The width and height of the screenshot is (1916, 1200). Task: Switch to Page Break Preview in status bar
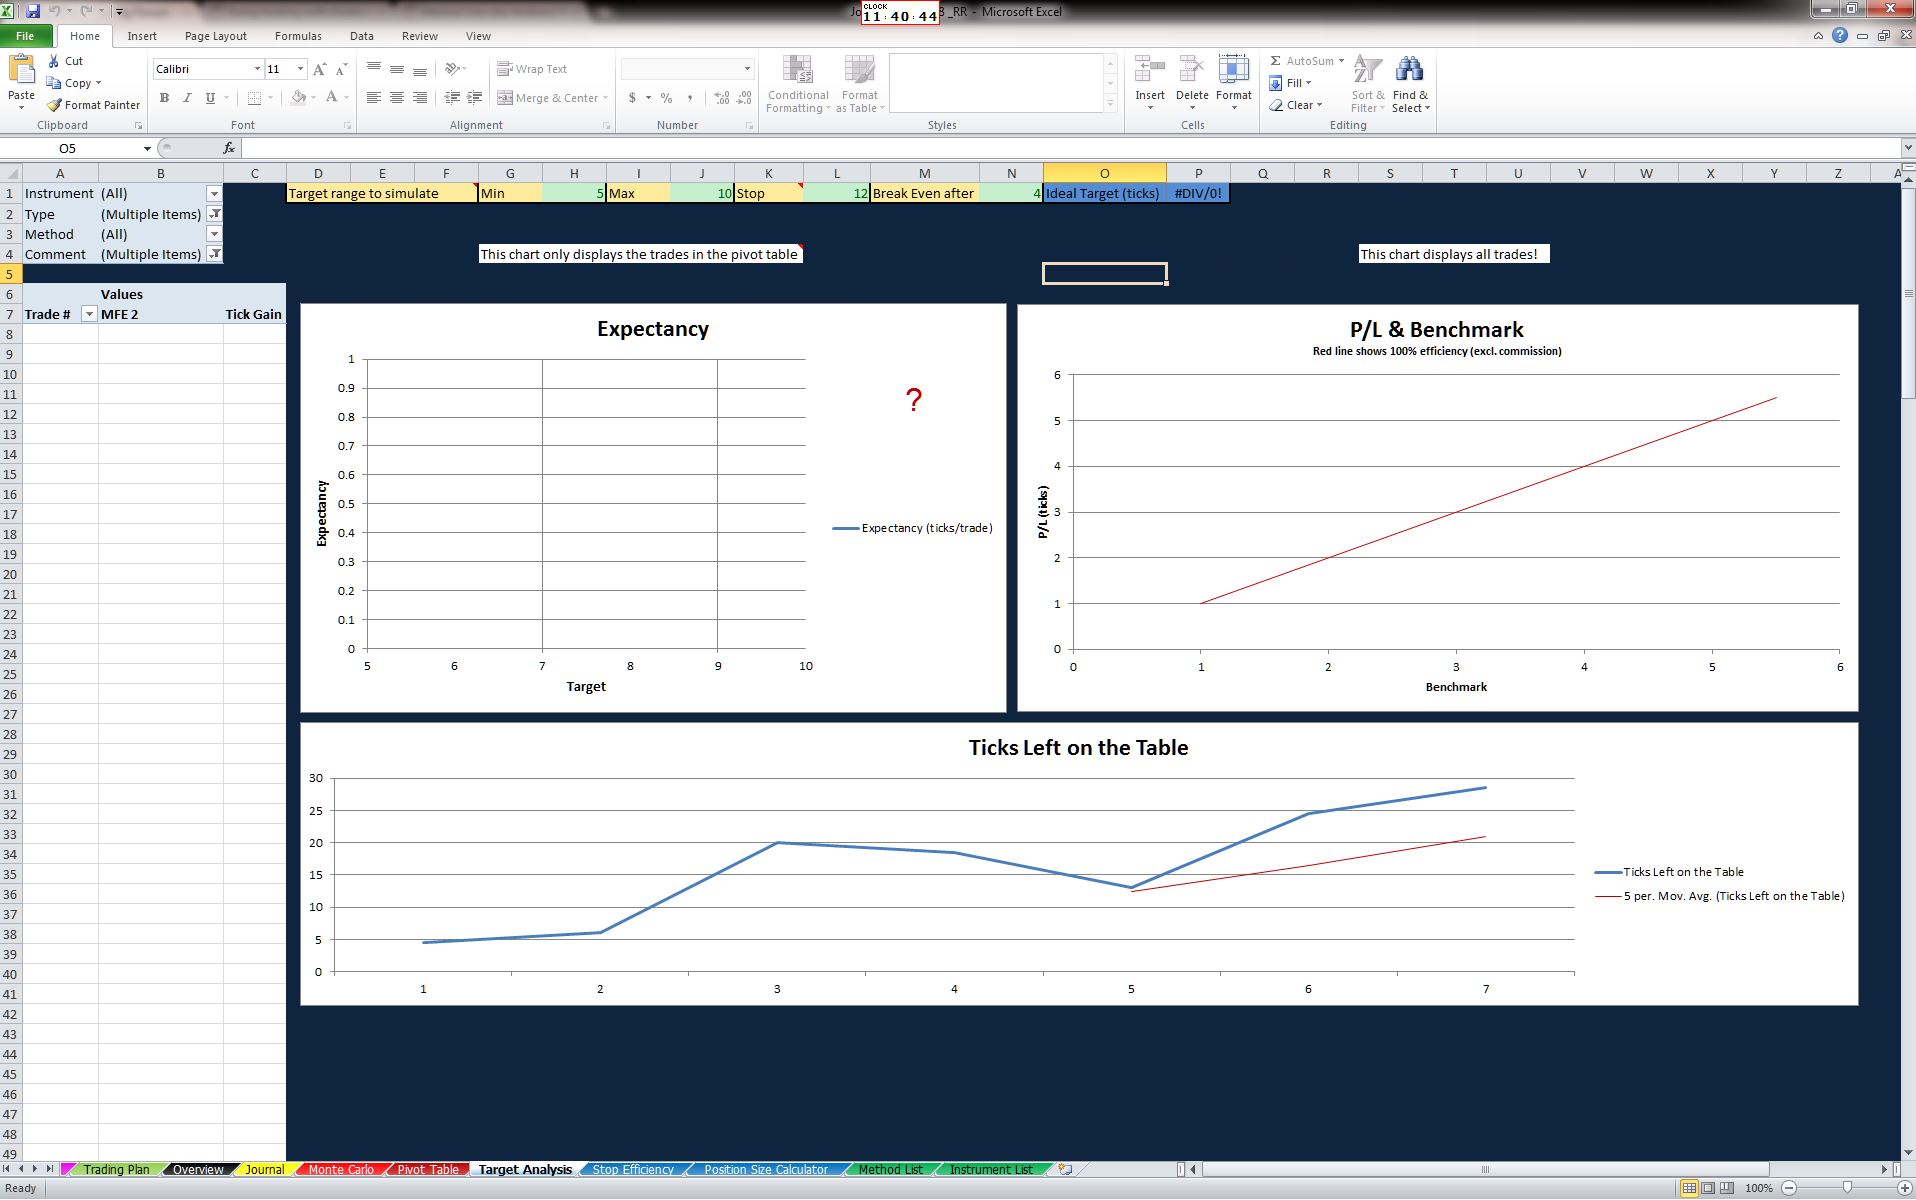(1726, 1188)
